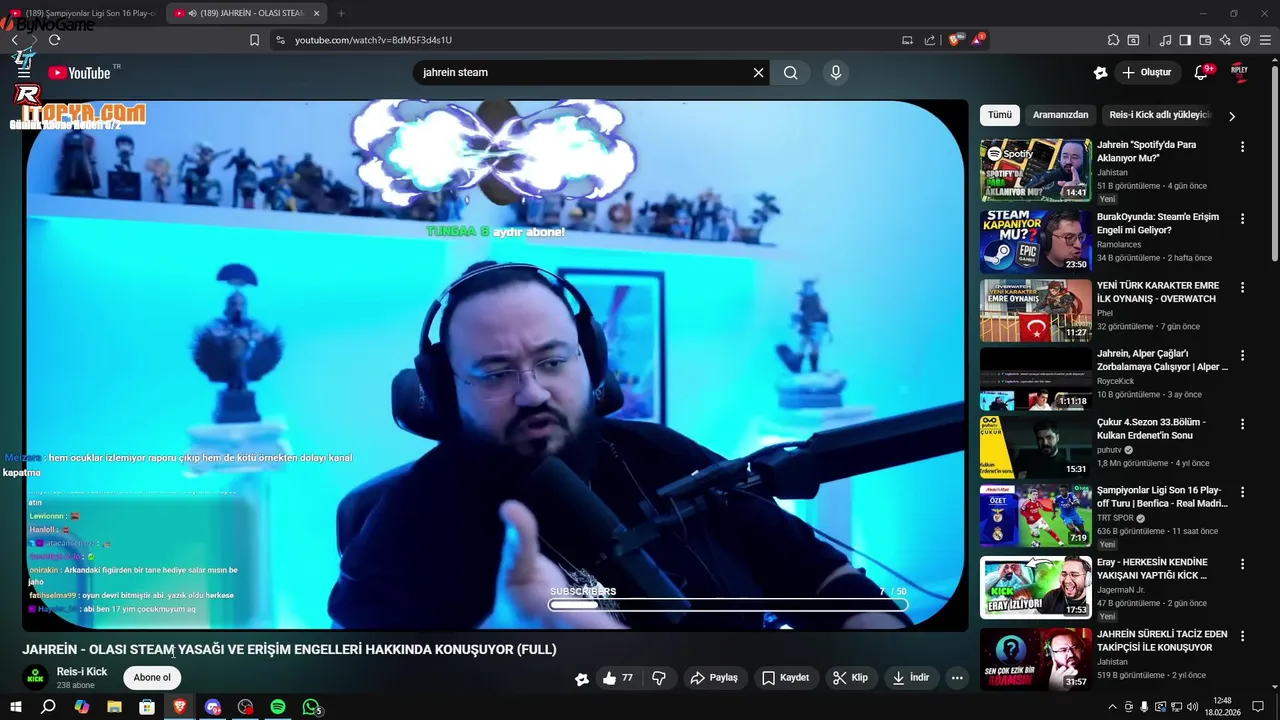Open more actions three-dot menu under video
Screen dimensions: 1280x720
(x=957, y=677)
